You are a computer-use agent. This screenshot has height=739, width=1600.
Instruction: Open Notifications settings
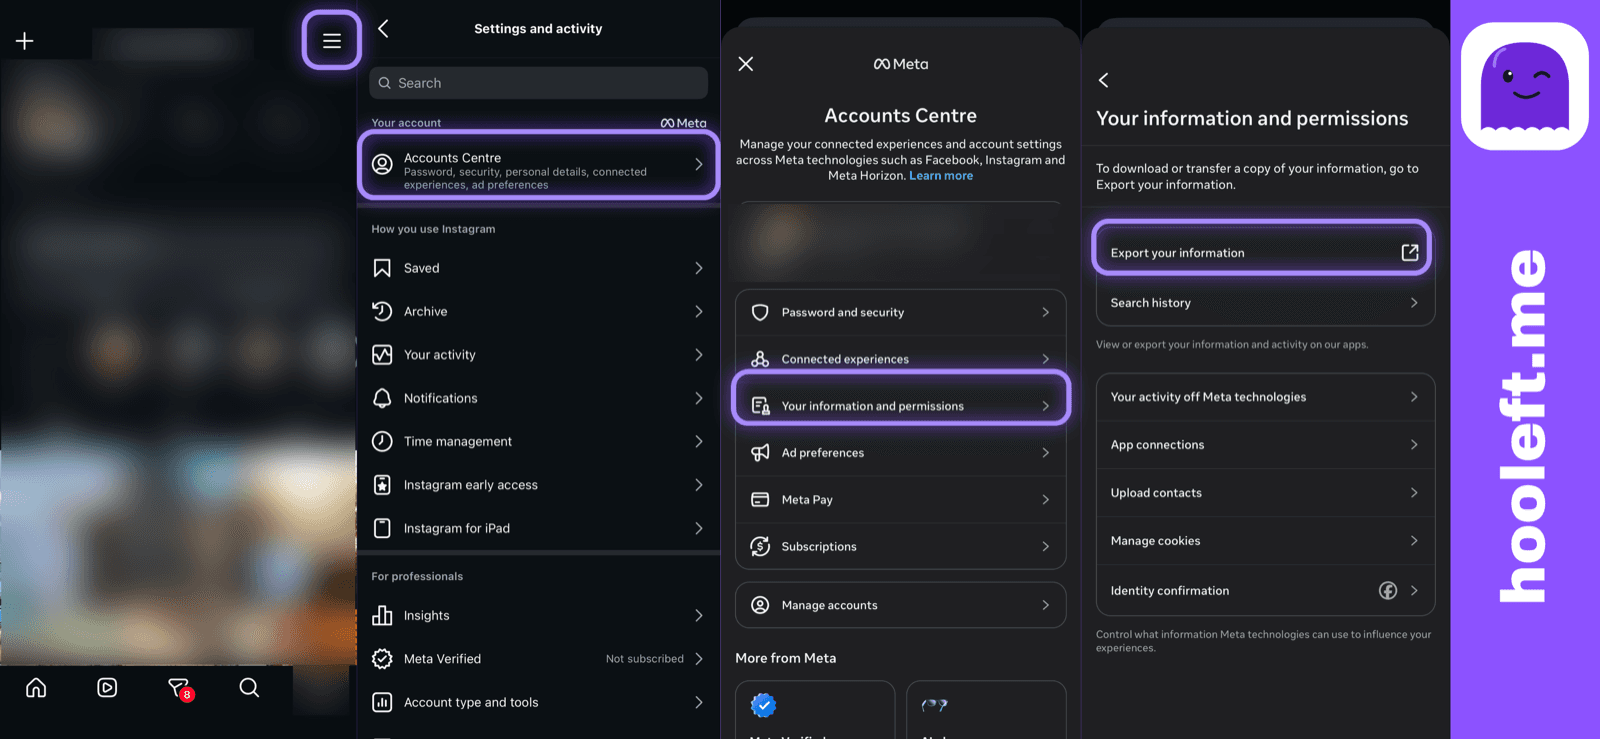pyautogui.click(x=539, y=398)
